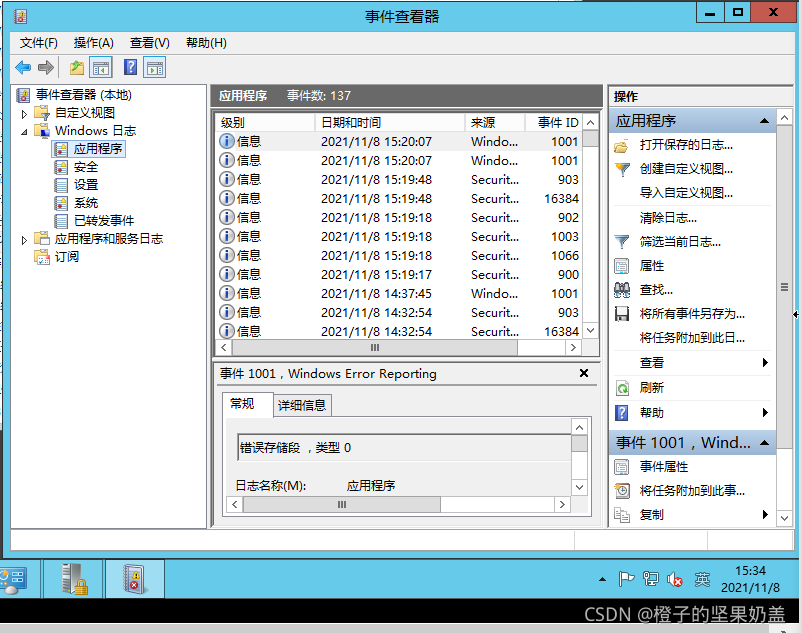
Task: Click the Up One Level folder icon
Action: coord(77,68)
